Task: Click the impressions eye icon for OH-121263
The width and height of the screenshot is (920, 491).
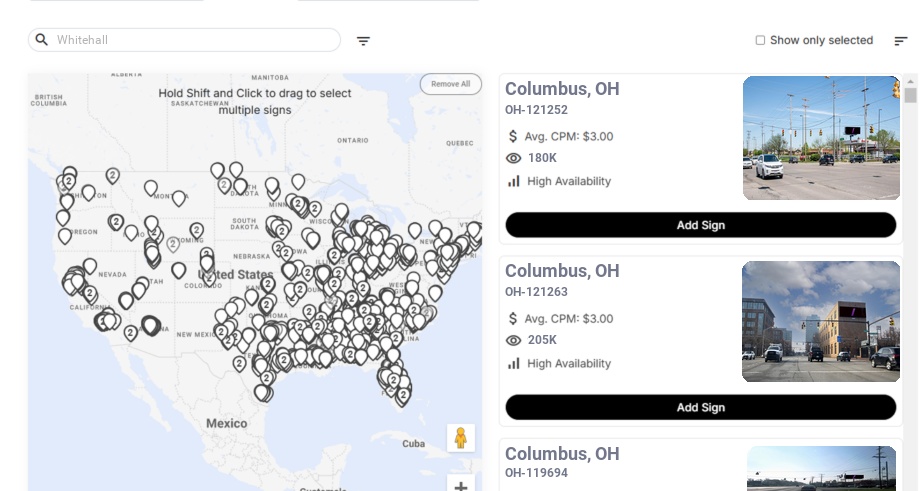Action: coord(514,340)
